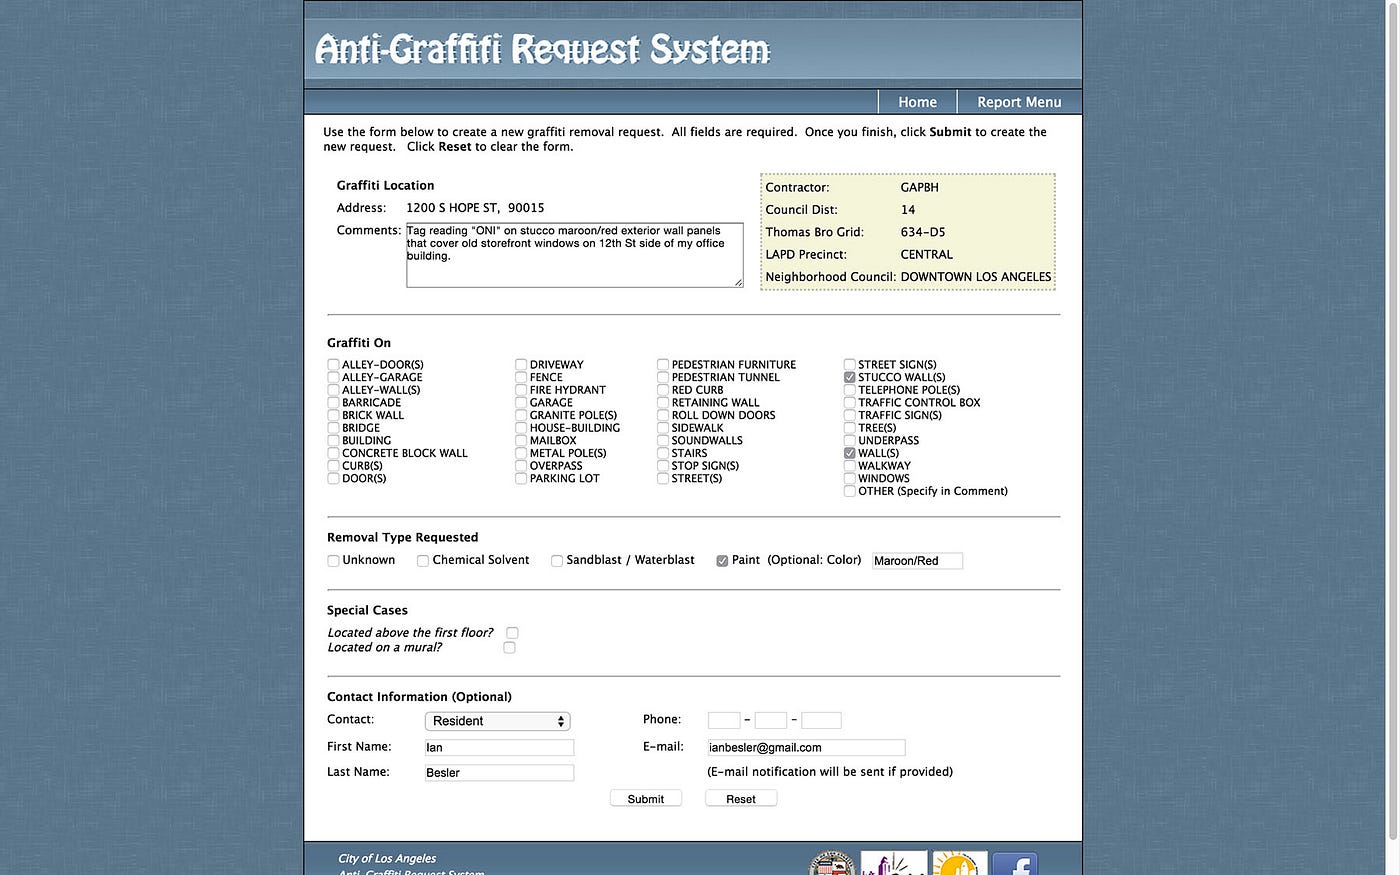Check the TRAFFIC CONTROL BOX checkbox
The image size is (1400, 875).
point(849,403)
